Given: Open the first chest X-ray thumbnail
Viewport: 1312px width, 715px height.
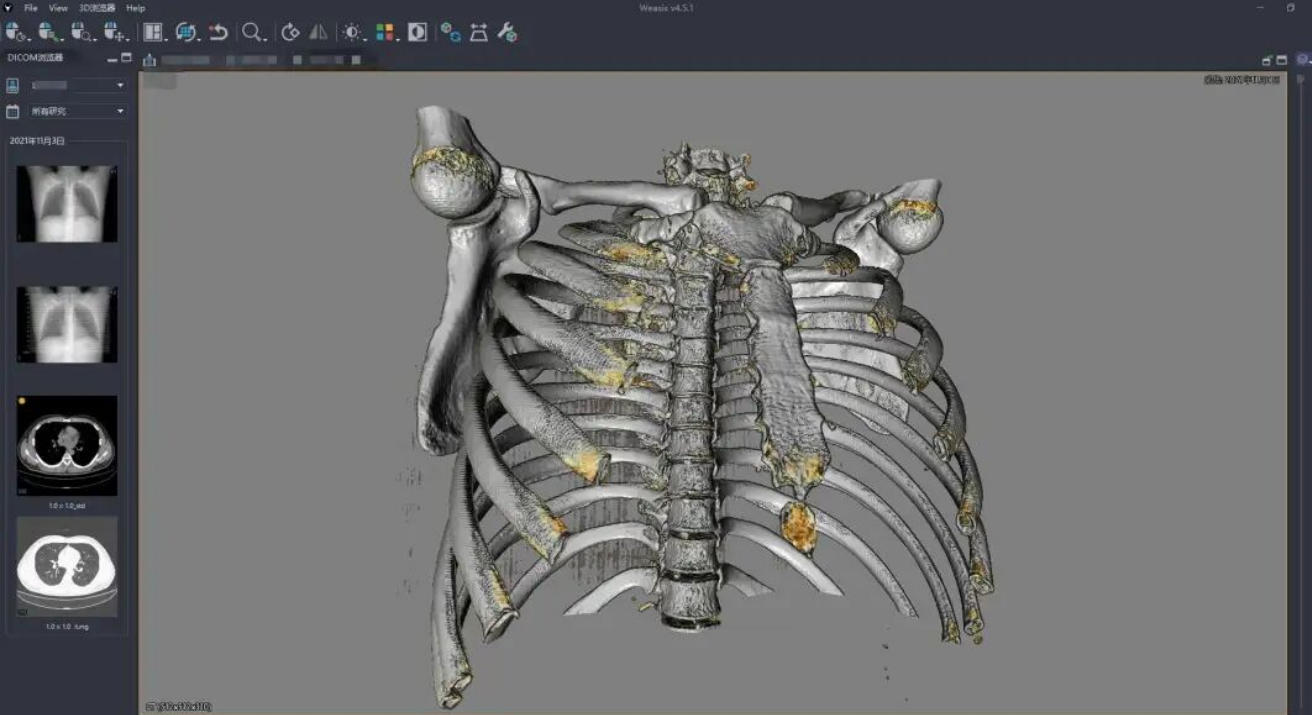Looking at the screenshot, I should point(67,203).
